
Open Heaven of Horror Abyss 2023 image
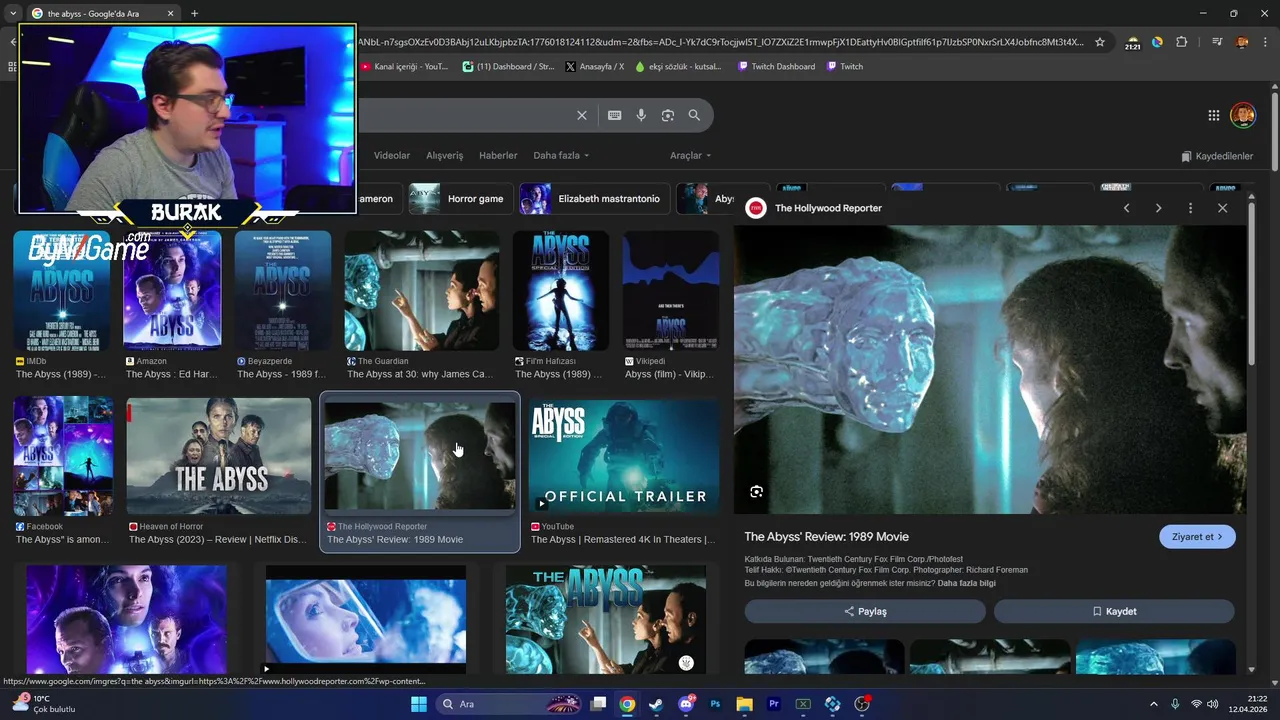pyautogui.click(x=218, y=456)
